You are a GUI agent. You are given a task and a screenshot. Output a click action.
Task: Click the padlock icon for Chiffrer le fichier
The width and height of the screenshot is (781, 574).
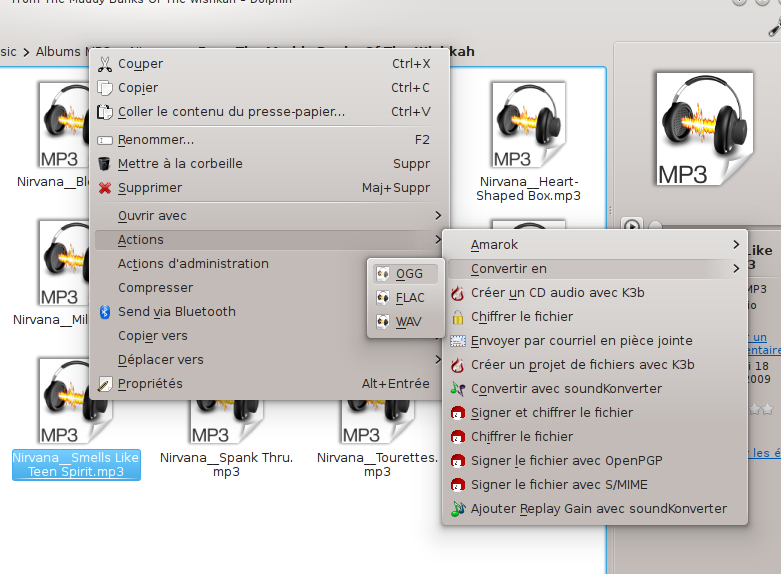tap(458, 317)
